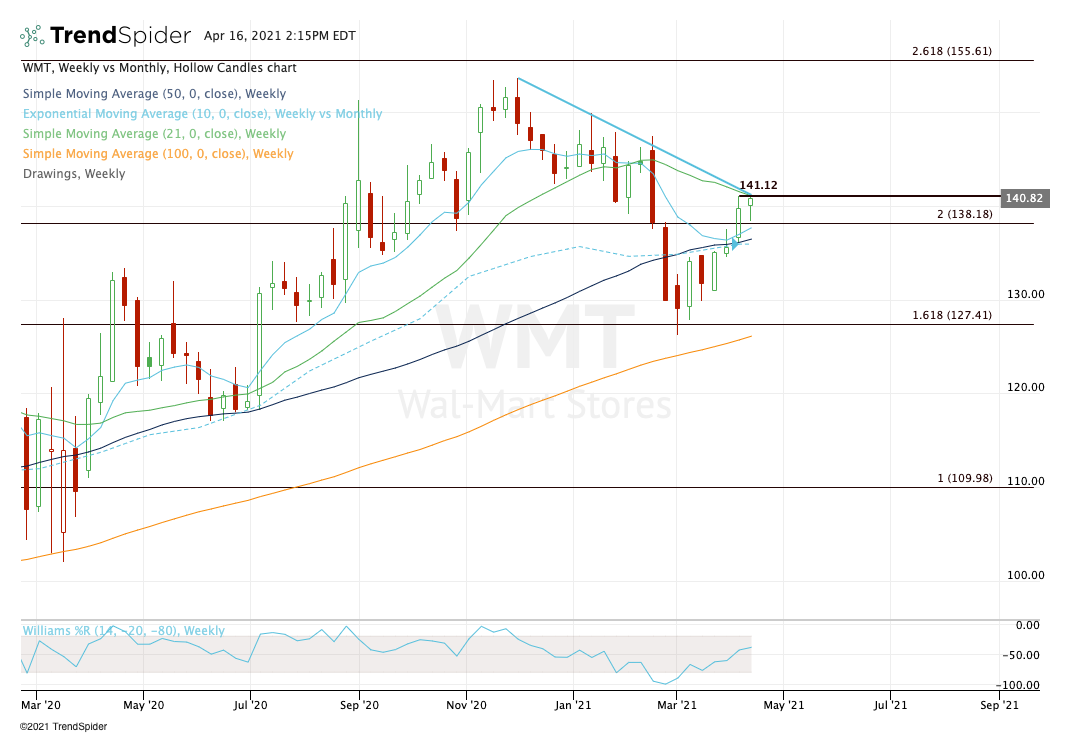The image size is (1070, 736).
Task: Click the '1 (109.98)' Fibonacci level label
Action: pos(964,478)
